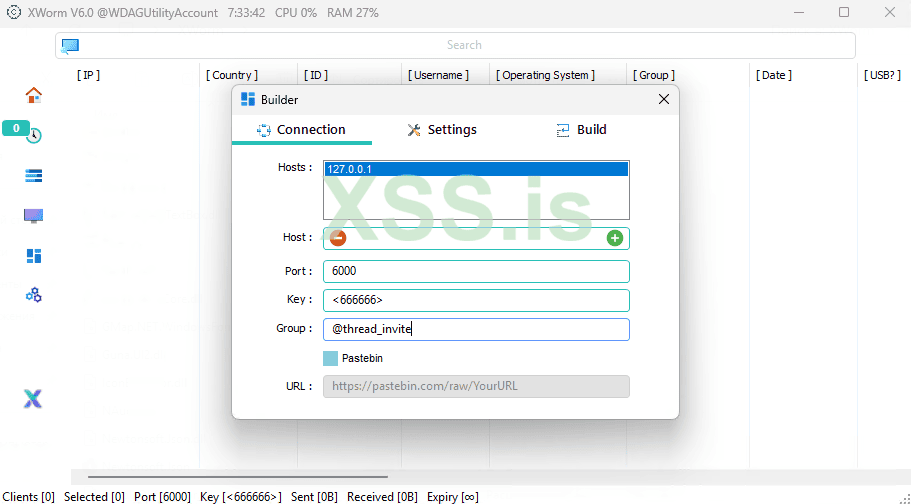911x504 pixels.
Task: Select the monitor icon in the sidebar
Action: pyautogui.click(x=34, y=216)
